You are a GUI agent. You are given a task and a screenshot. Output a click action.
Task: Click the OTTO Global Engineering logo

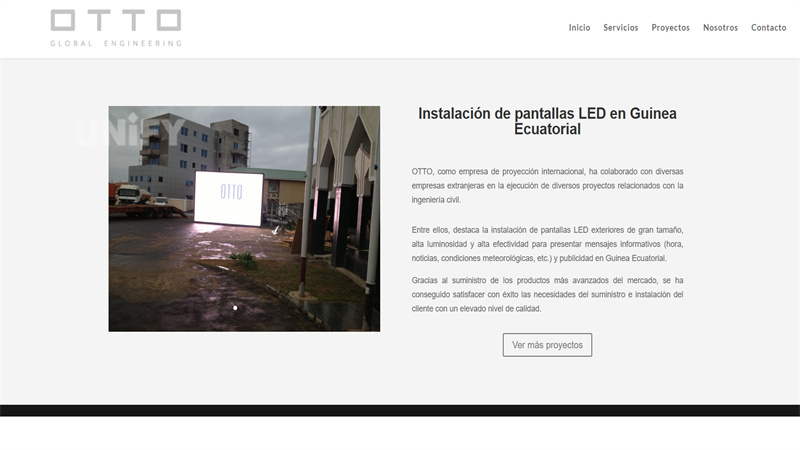(x=116, y=28)
